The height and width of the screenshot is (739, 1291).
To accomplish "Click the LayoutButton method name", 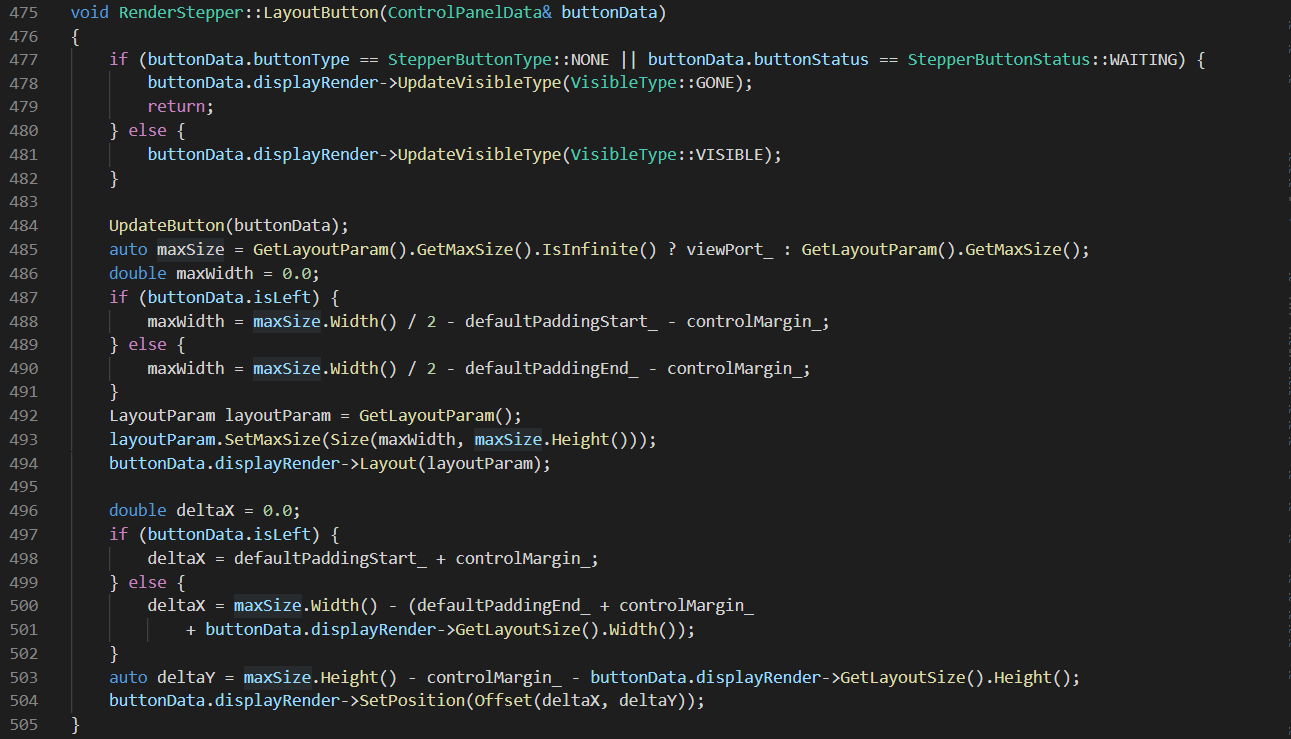I will pyautogui.click(x=321, y=13).
